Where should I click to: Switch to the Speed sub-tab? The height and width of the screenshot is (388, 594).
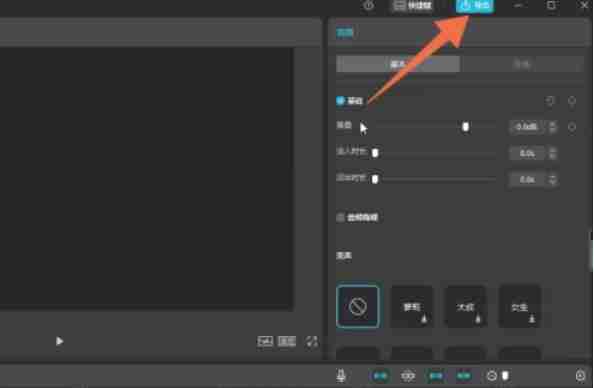(x=522, y=64)
